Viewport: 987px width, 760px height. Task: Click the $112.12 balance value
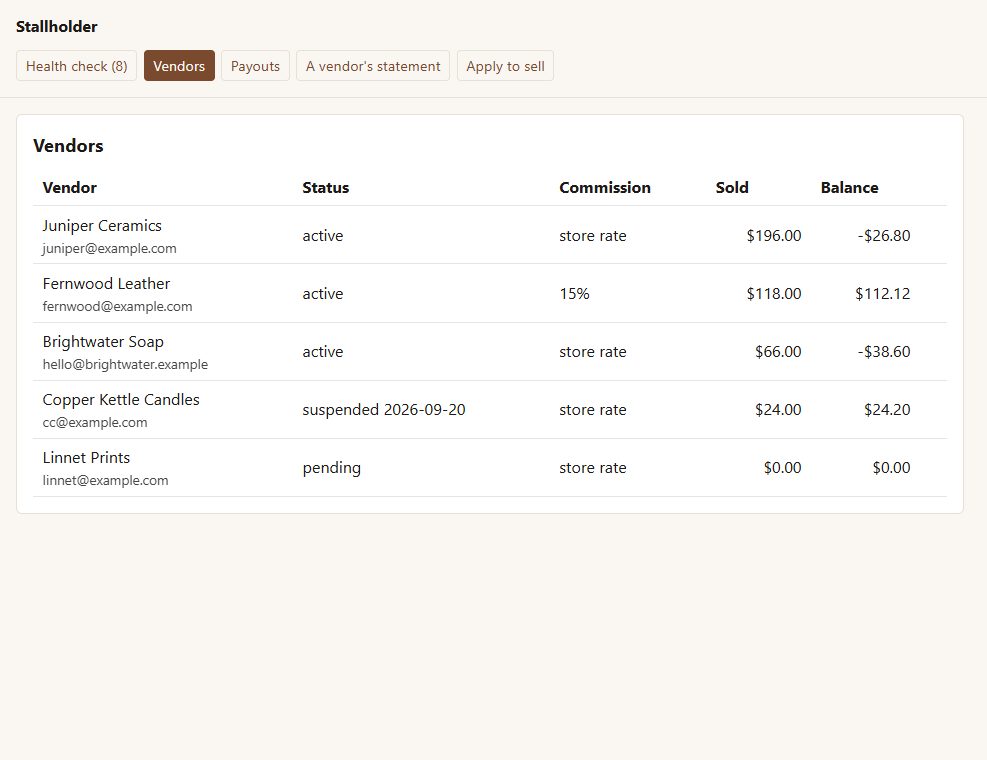click(883, 293)
